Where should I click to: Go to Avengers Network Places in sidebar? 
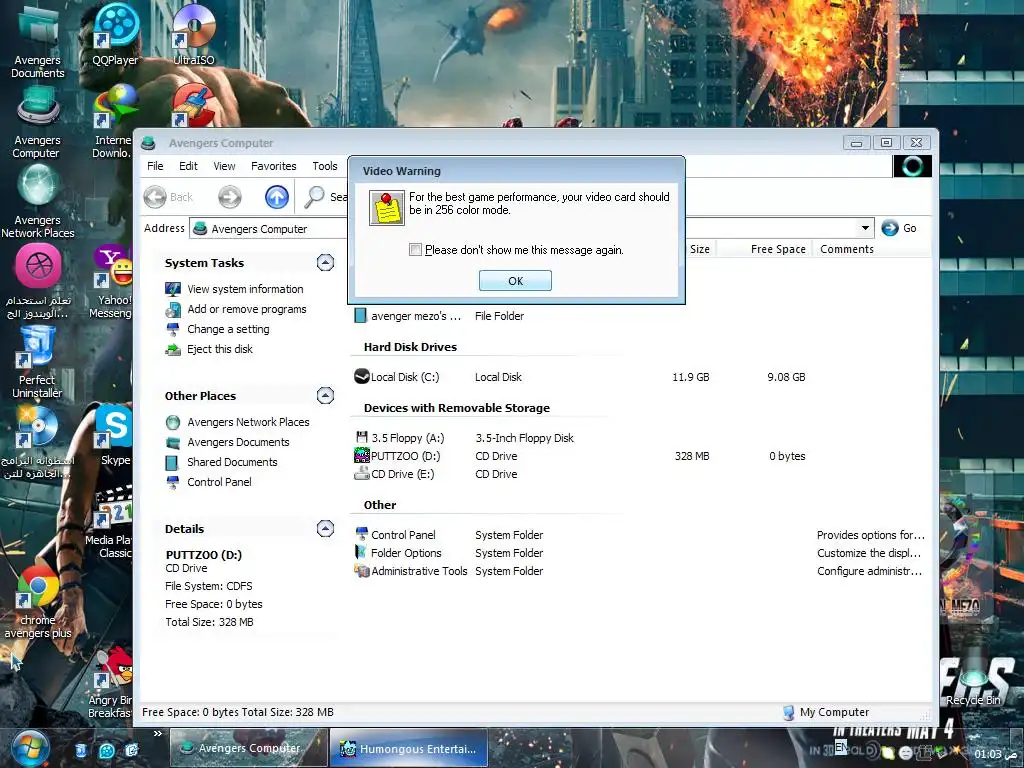(x=248, y=423)
